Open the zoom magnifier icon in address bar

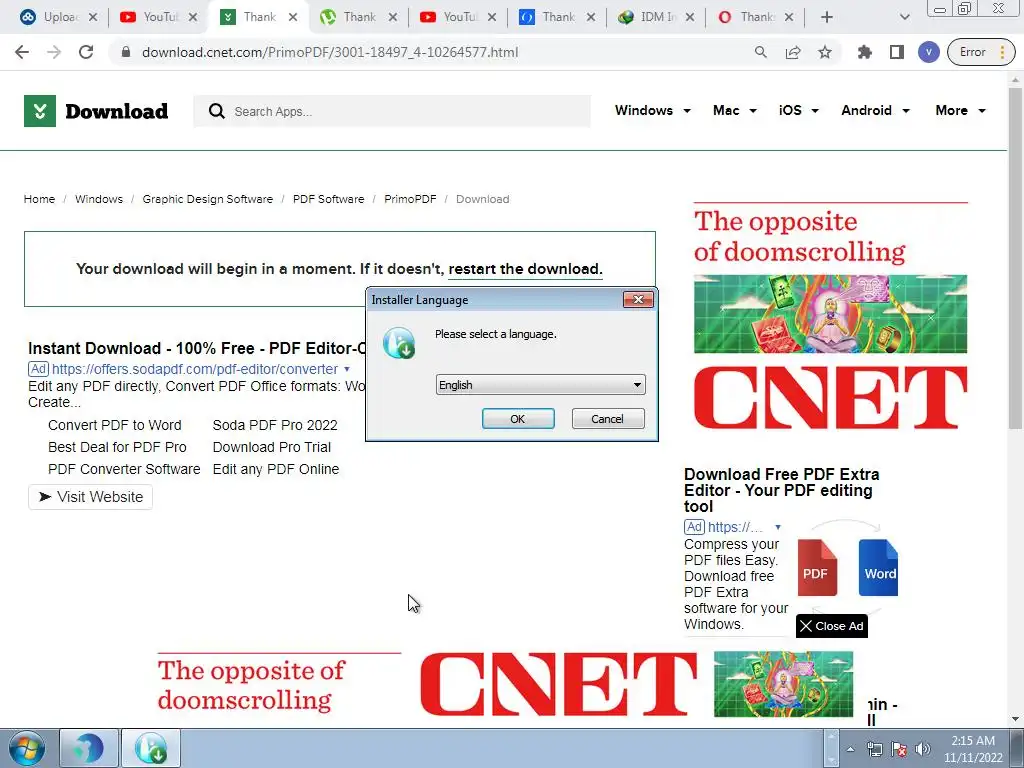tap(760, 52)
